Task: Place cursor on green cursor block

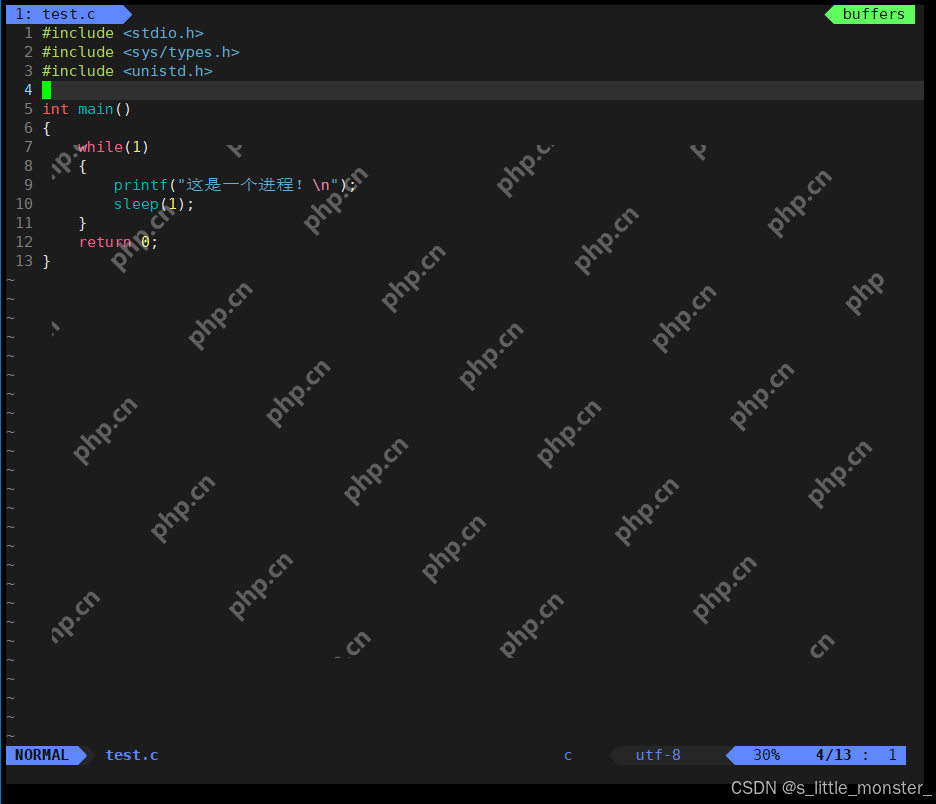Action: tap(47, 90)
